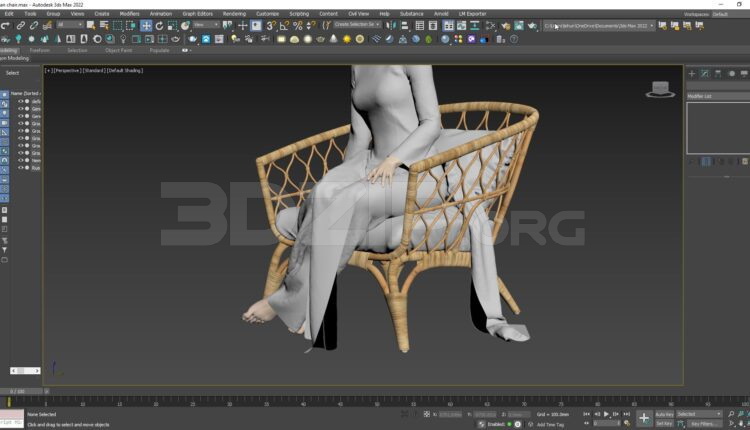Screen dimensions: 750x430
Task: Open the Edit menu
Action: tap(9, 14)
